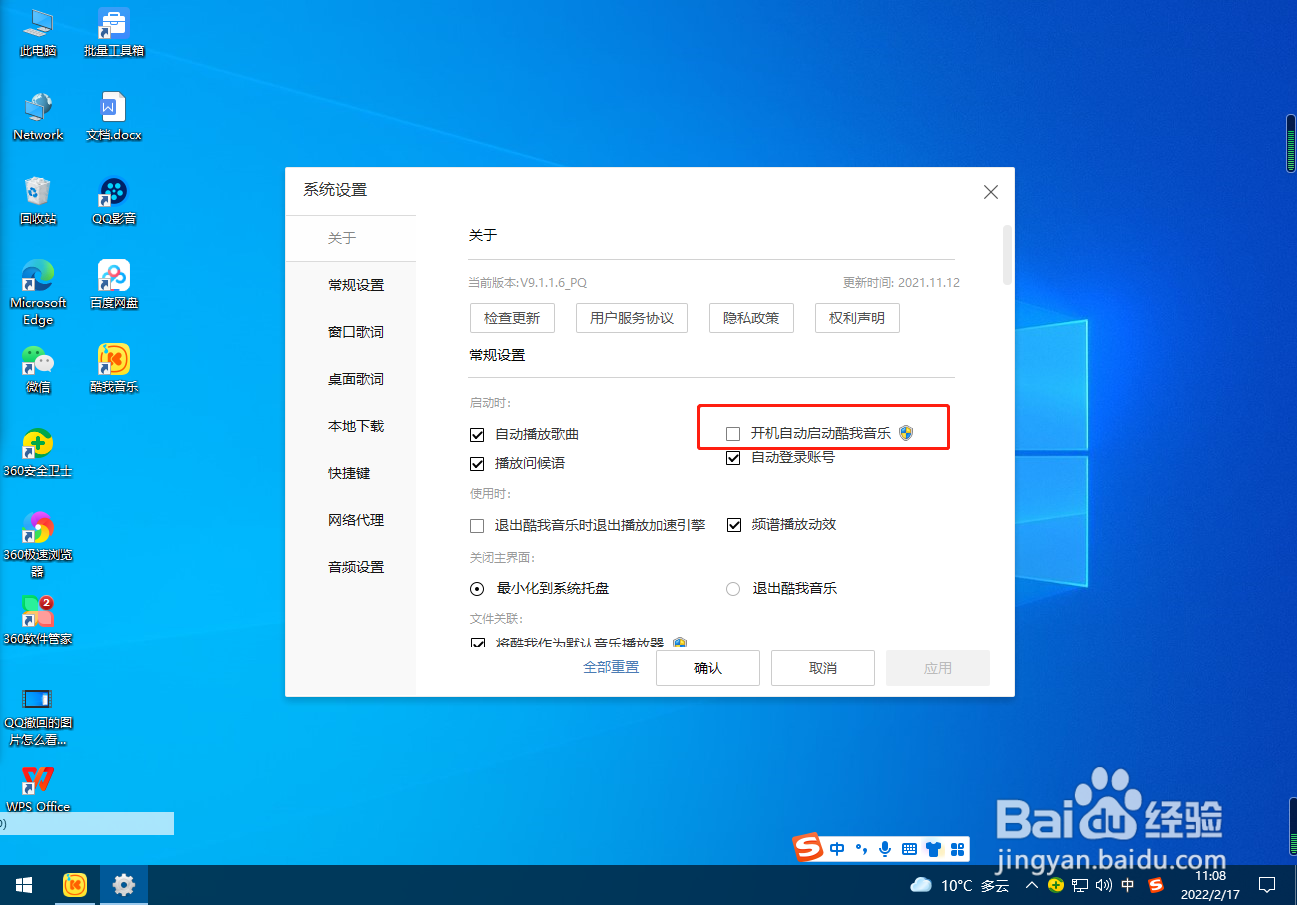Open QQ撤回的图片 desktop file

pos(38,716)
